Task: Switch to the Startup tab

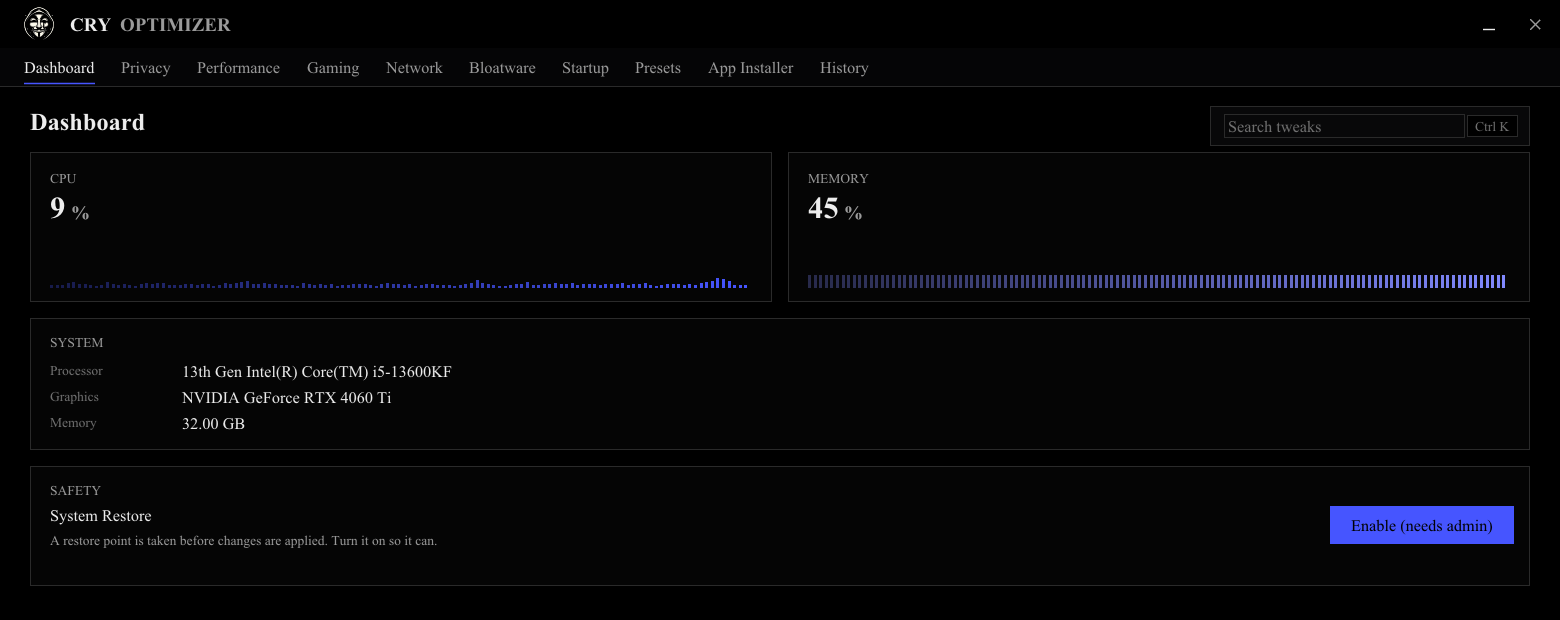Action: point(585,68)
